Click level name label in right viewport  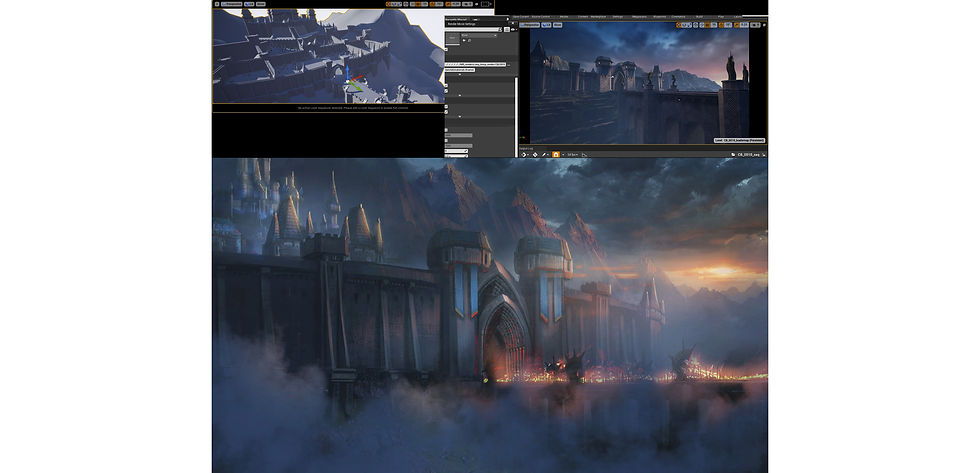click(x=739, y=141)
